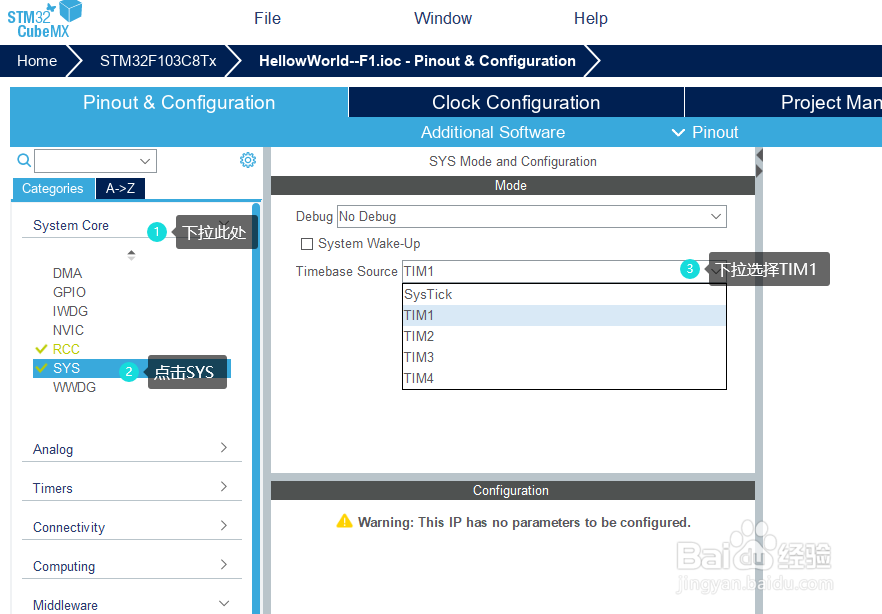882x614 pixels.
Task: Go to the Home breadcrumb
Action: click(37, 61)
